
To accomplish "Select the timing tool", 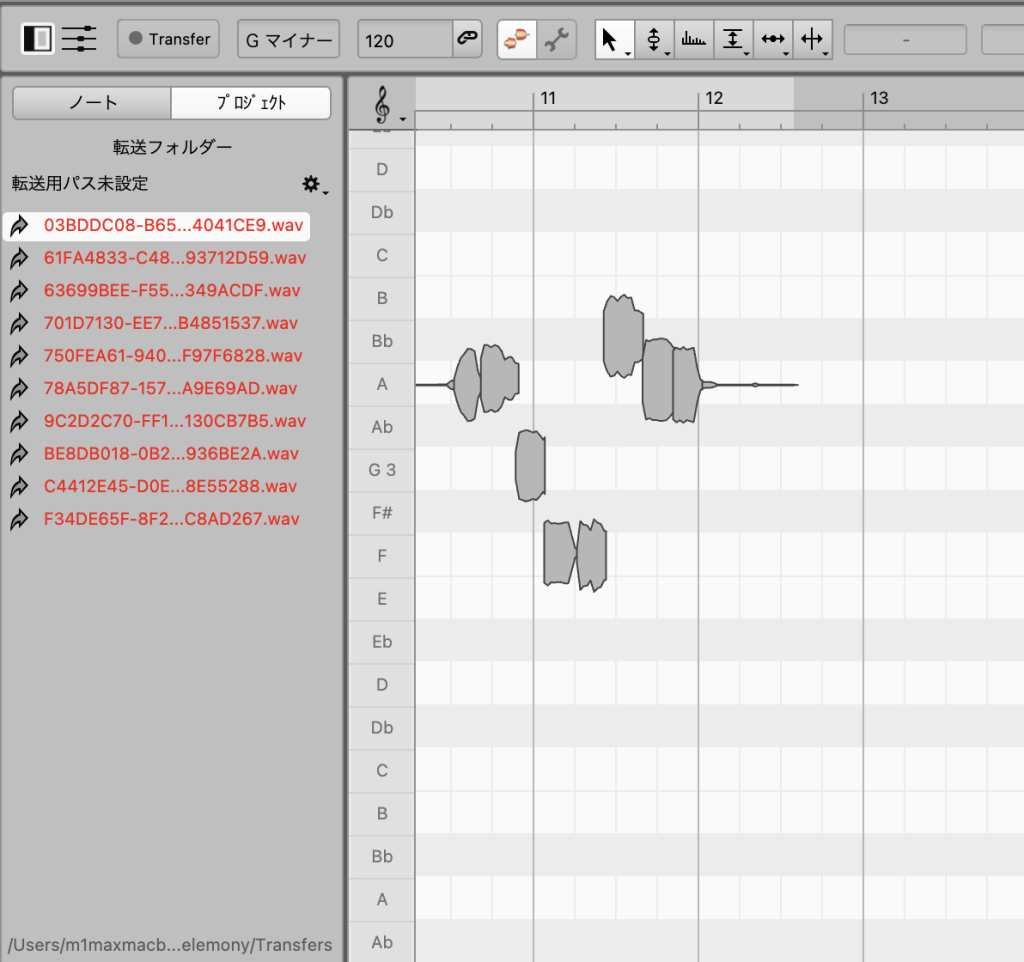I will [772, 39].
